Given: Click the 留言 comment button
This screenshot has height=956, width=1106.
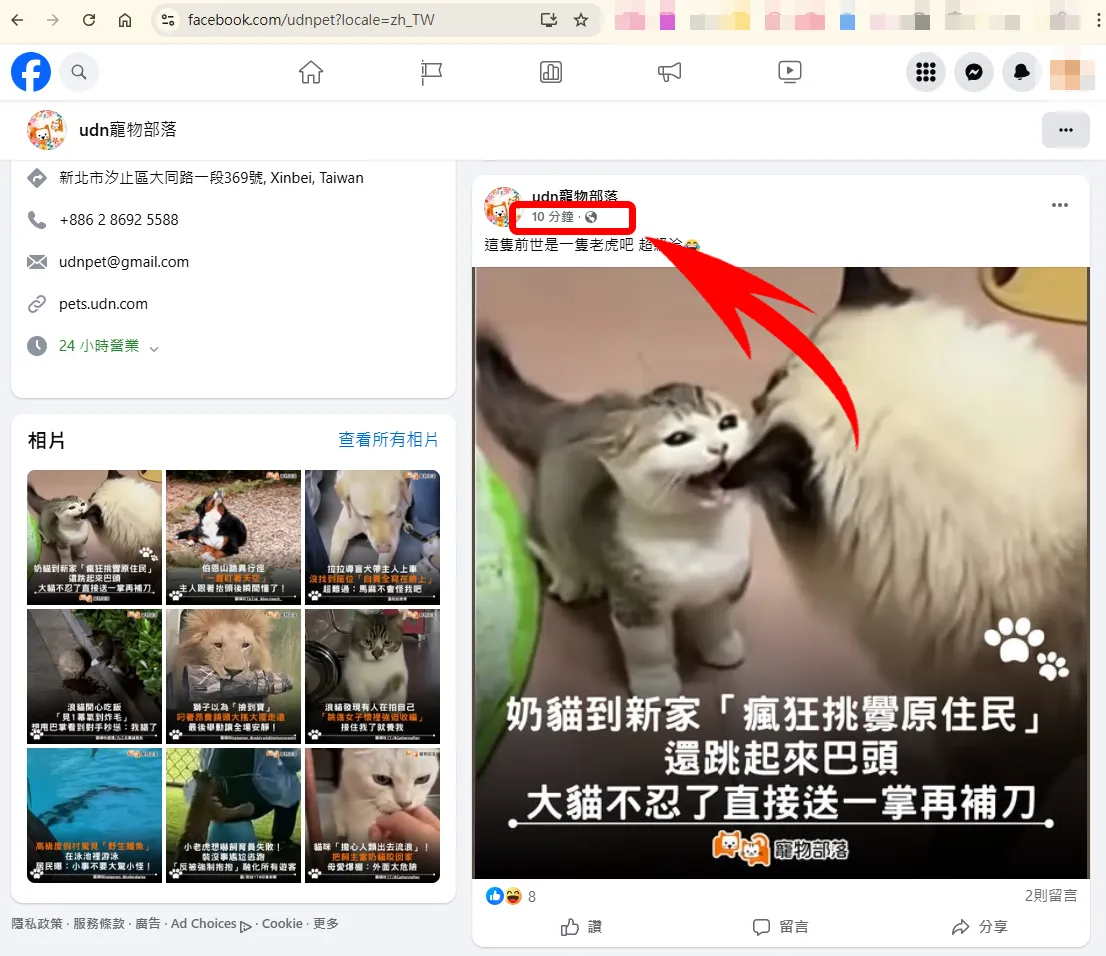Looking at the screenshot, I should pos(781,927).
